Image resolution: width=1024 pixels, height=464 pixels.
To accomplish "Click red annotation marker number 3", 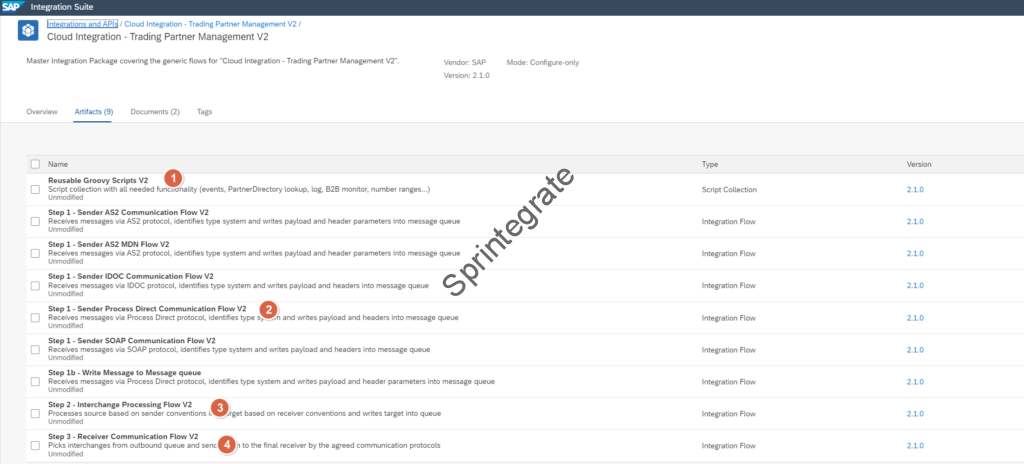I will (219, 407).
